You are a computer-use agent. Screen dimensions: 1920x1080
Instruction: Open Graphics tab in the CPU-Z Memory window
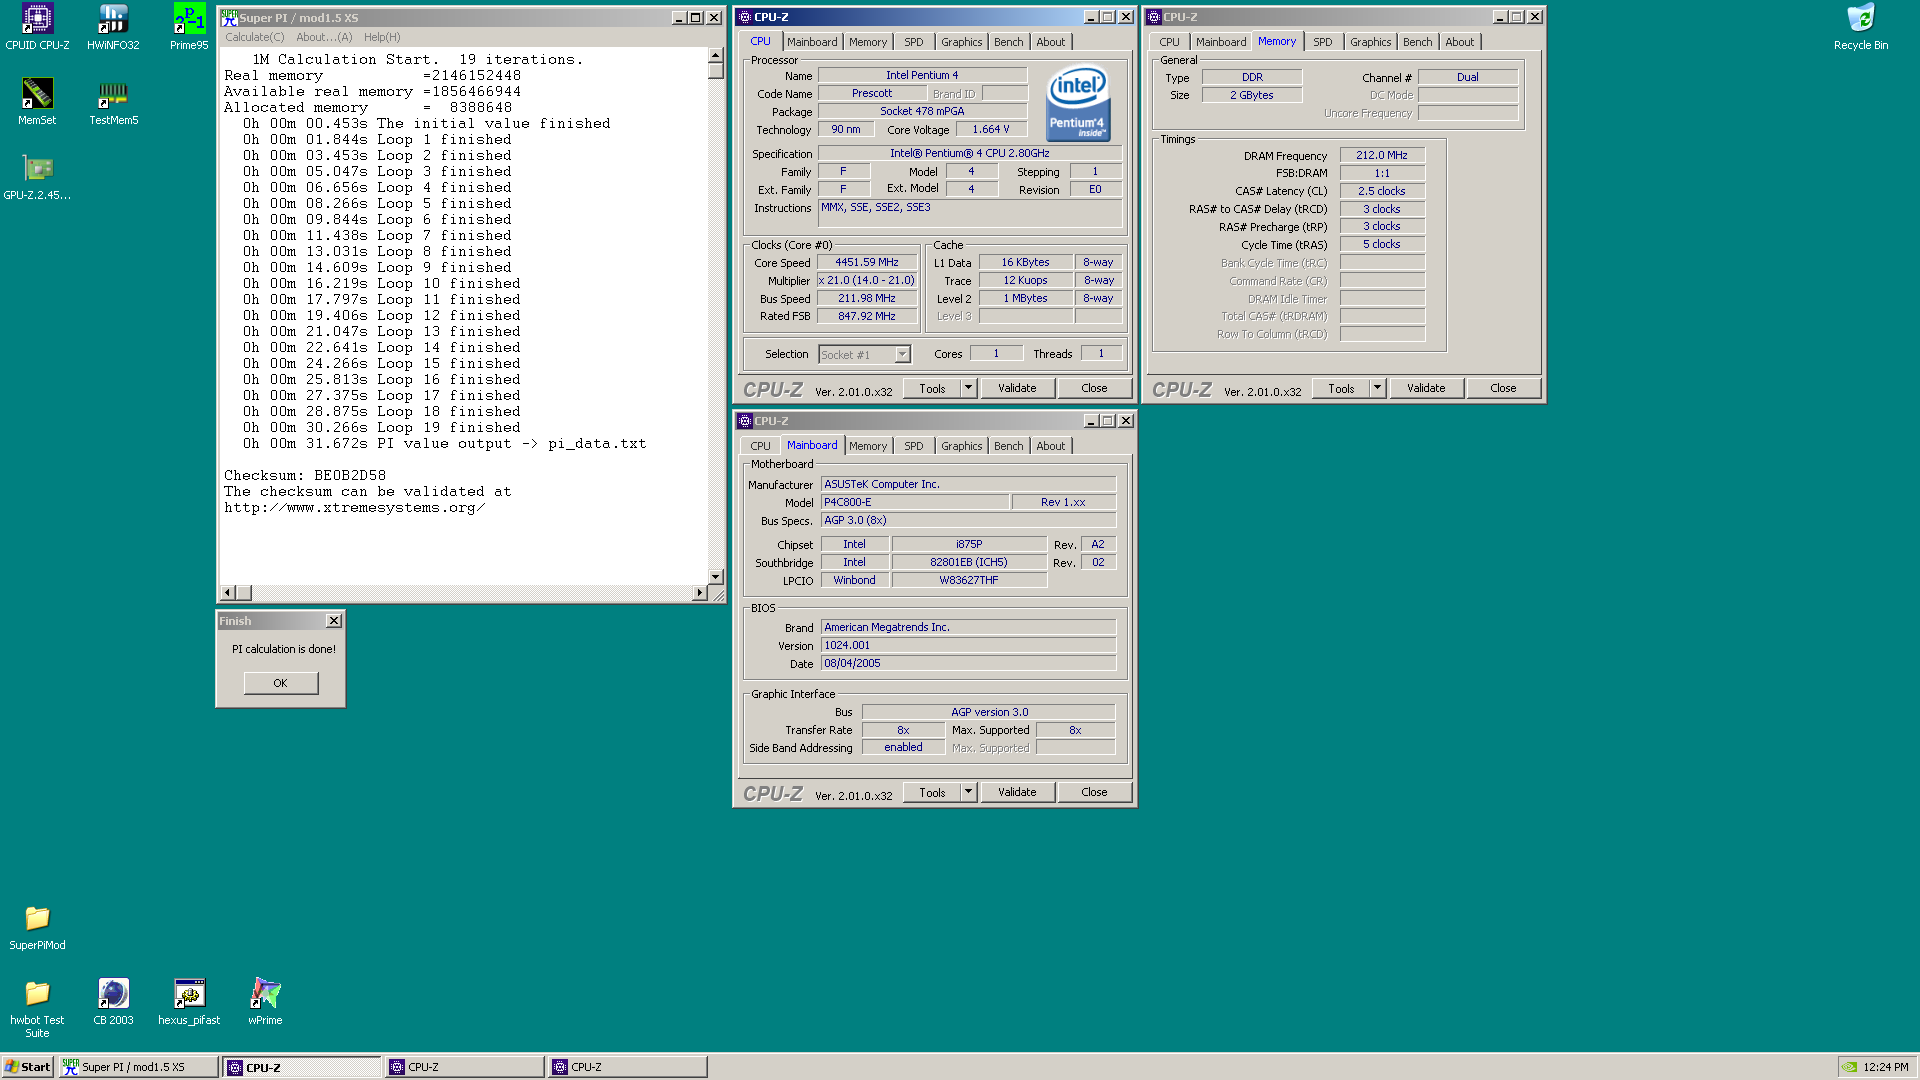point(1370,42)
